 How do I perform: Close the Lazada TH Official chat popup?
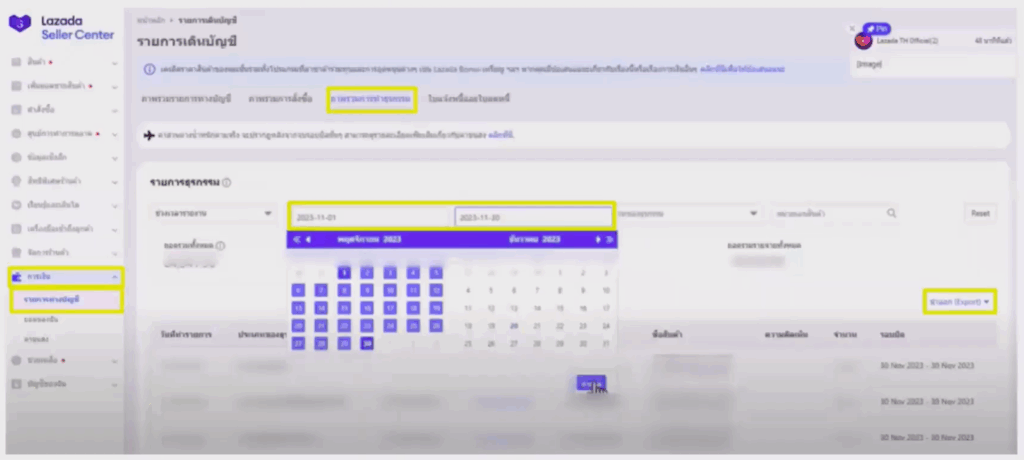pos(852,29)
